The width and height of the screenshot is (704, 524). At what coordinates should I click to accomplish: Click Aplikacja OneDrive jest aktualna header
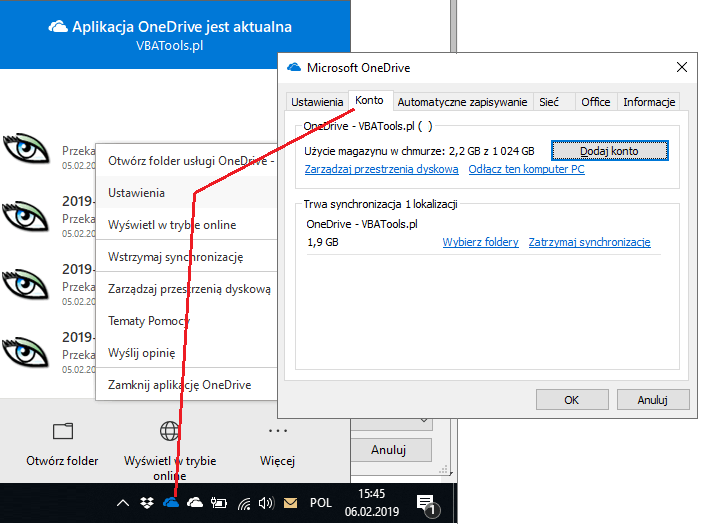[182, 27]
